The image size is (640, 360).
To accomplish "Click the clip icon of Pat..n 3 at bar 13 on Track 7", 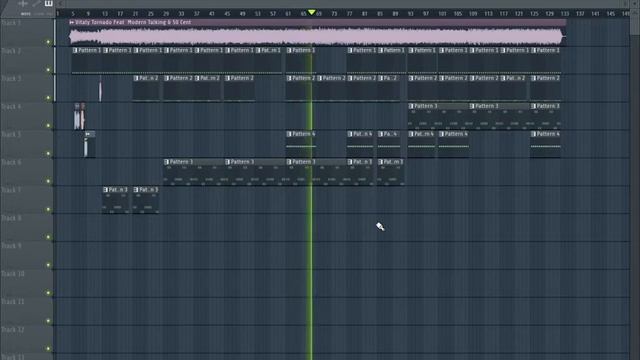I will click(x=105, y=190).
